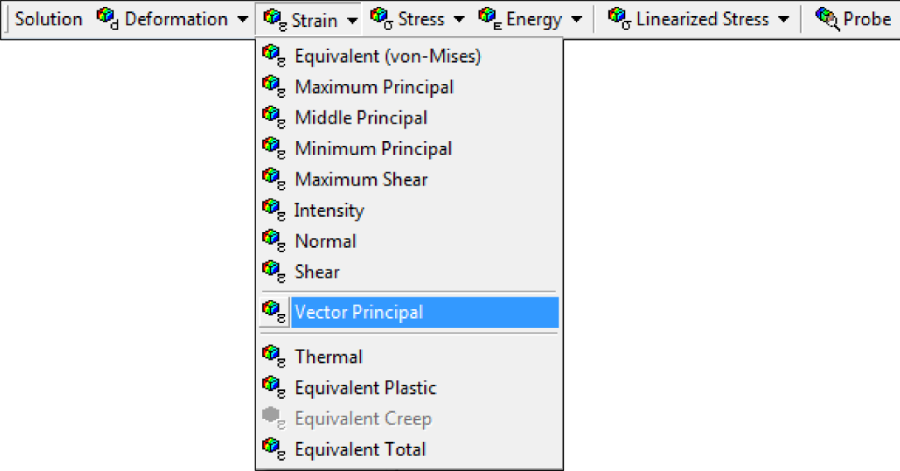
Task: Pick Equivalent Total from the menu
Action: point(360,450)
